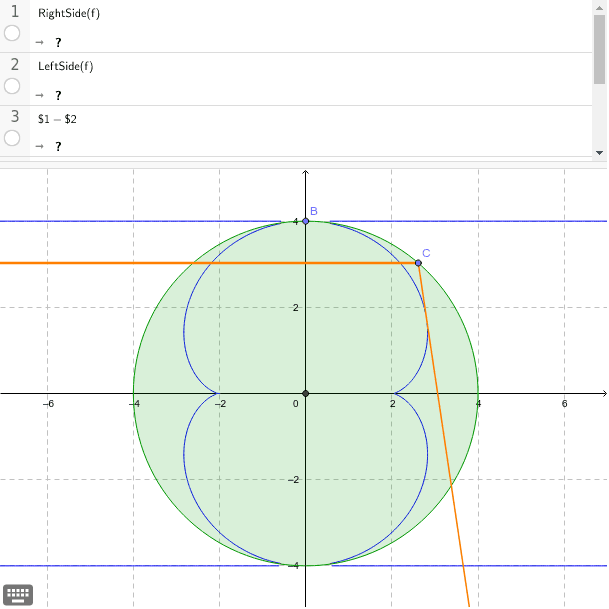Image resolution: width=609 pixels, height=609 pixels.
Task: Select the LeftSide(f) input text
Action: 66,66
